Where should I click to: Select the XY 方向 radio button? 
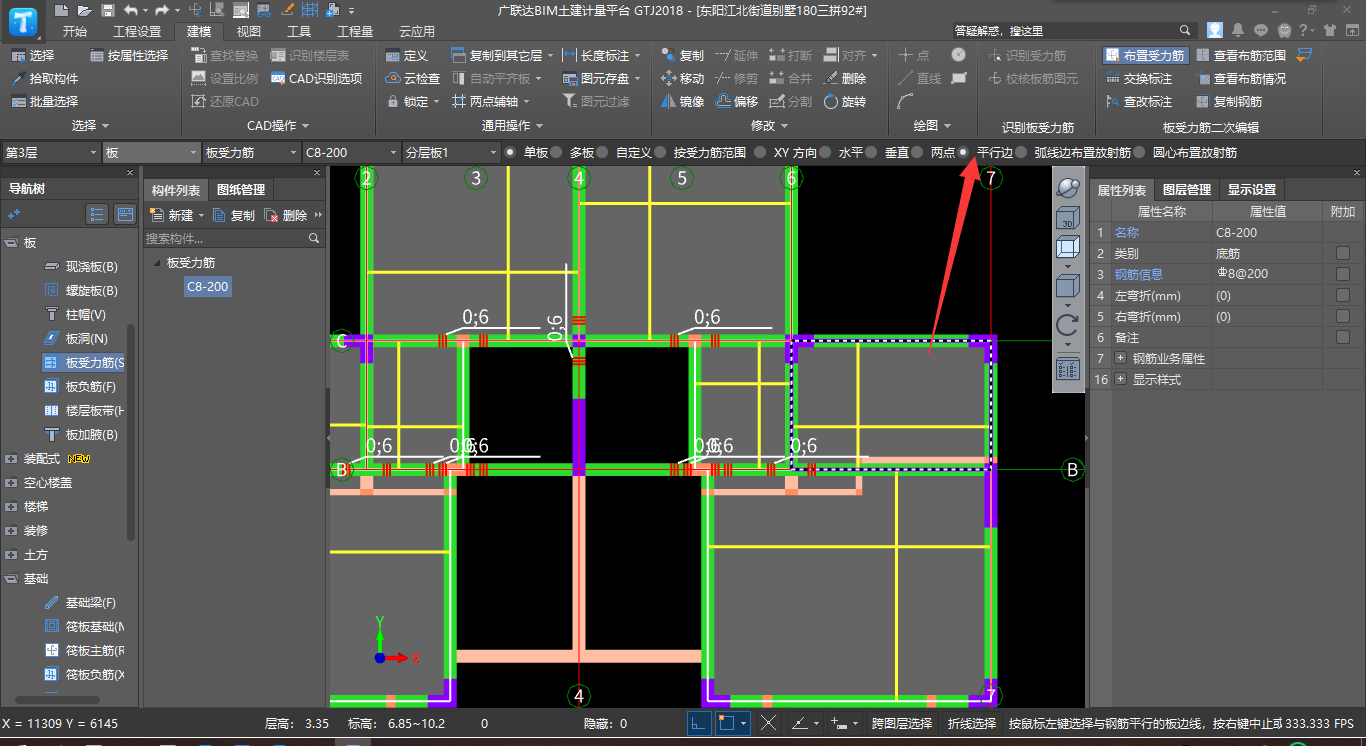point(761,153)
